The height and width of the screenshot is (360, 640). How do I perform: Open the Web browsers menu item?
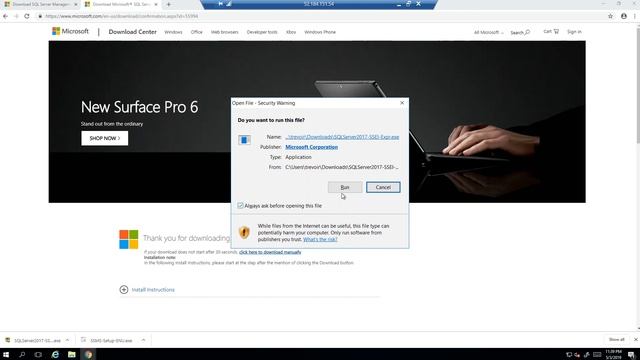(x=224, y=32)
